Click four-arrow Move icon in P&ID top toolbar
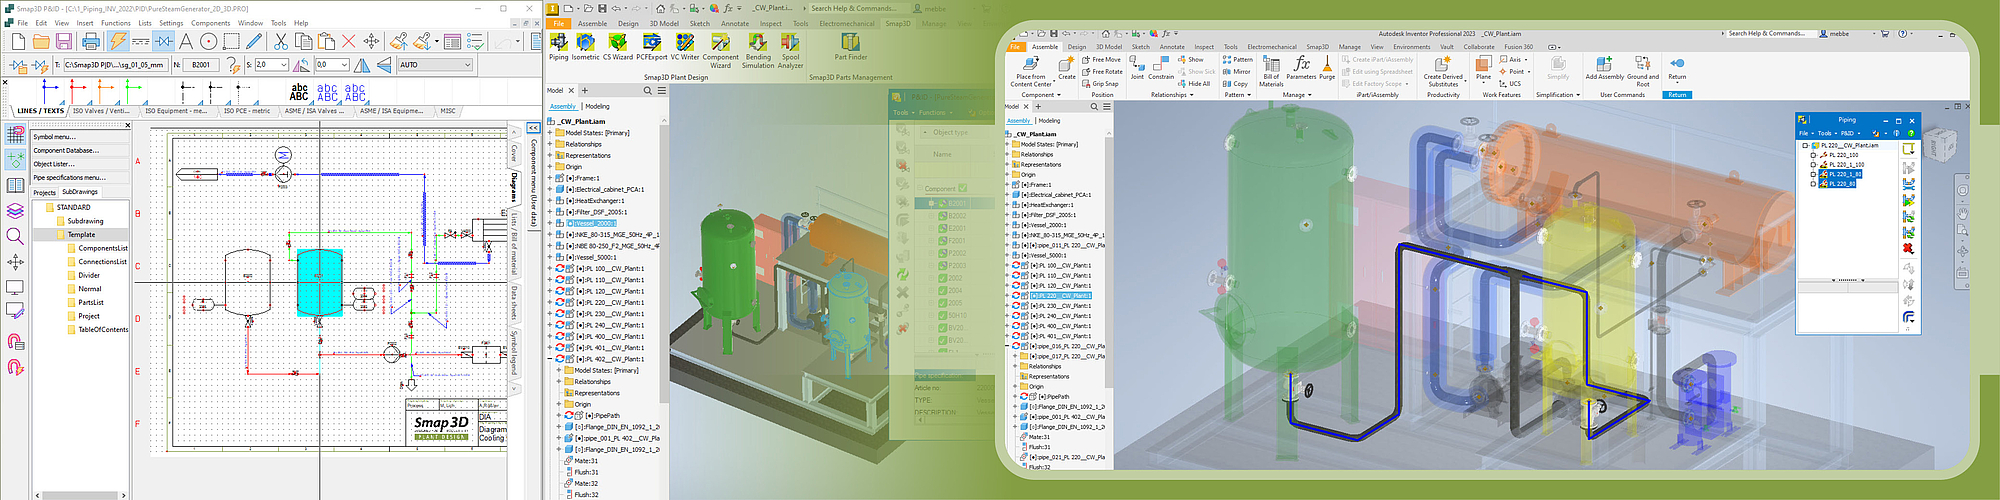 pyautogui.click(x=371, y=41)
